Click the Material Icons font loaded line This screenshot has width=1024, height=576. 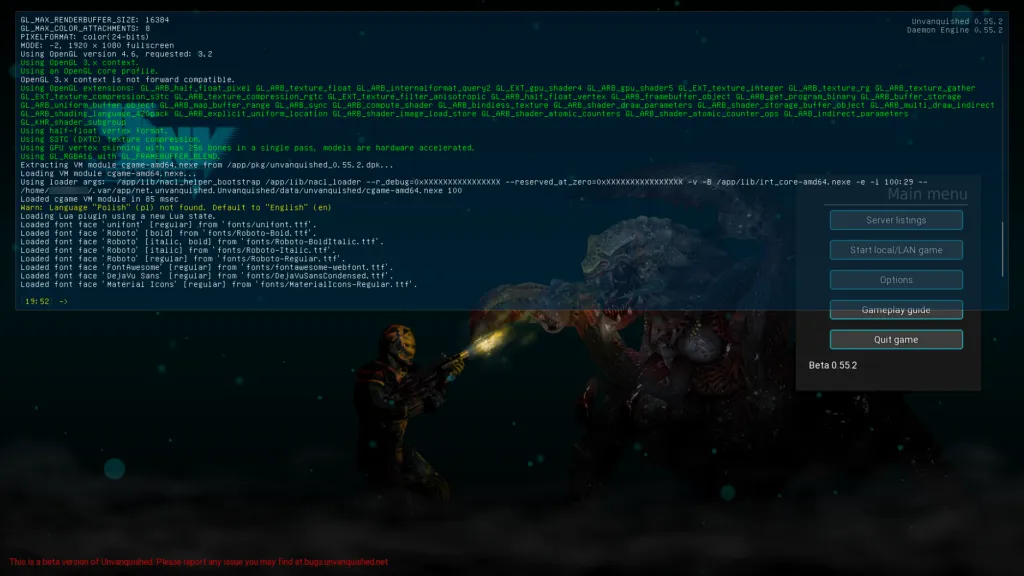[x=219, y=285]
